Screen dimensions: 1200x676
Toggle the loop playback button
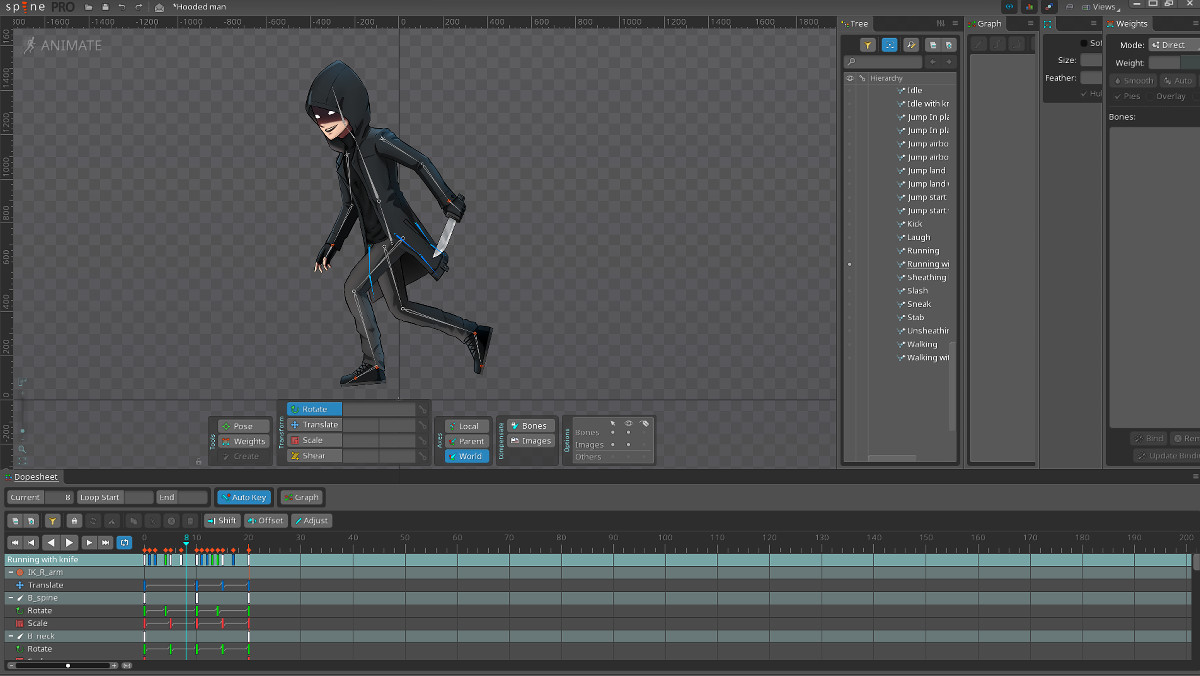click(x=124, y=543)
